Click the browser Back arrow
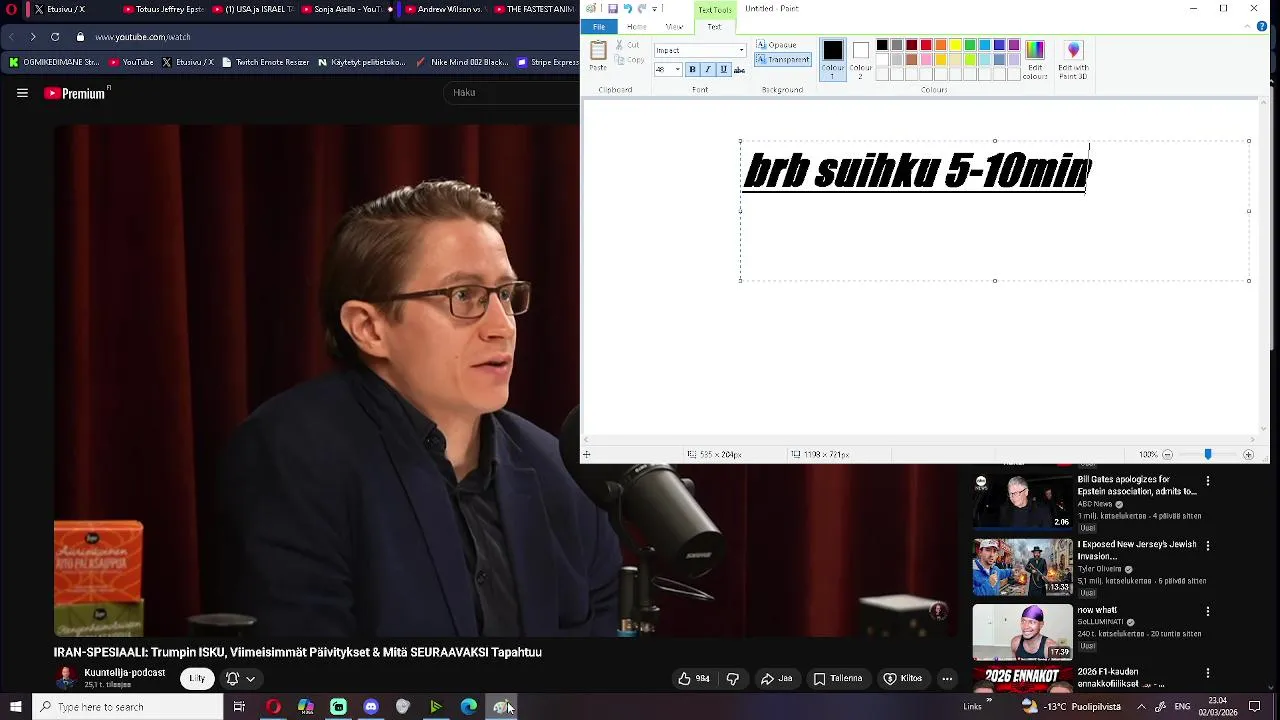Screen dimensions: 1280x720 12,37
